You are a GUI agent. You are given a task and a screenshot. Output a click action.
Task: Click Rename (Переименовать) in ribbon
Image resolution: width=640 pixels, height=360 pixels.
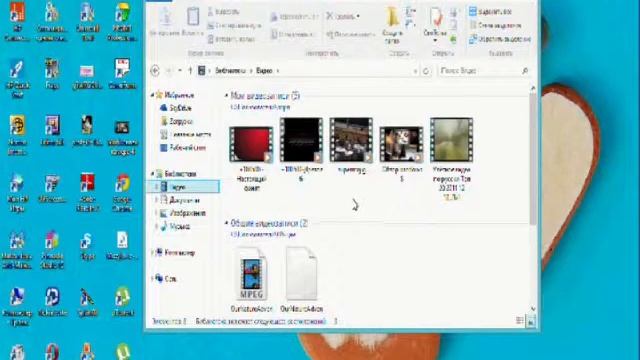coord(351,35)
